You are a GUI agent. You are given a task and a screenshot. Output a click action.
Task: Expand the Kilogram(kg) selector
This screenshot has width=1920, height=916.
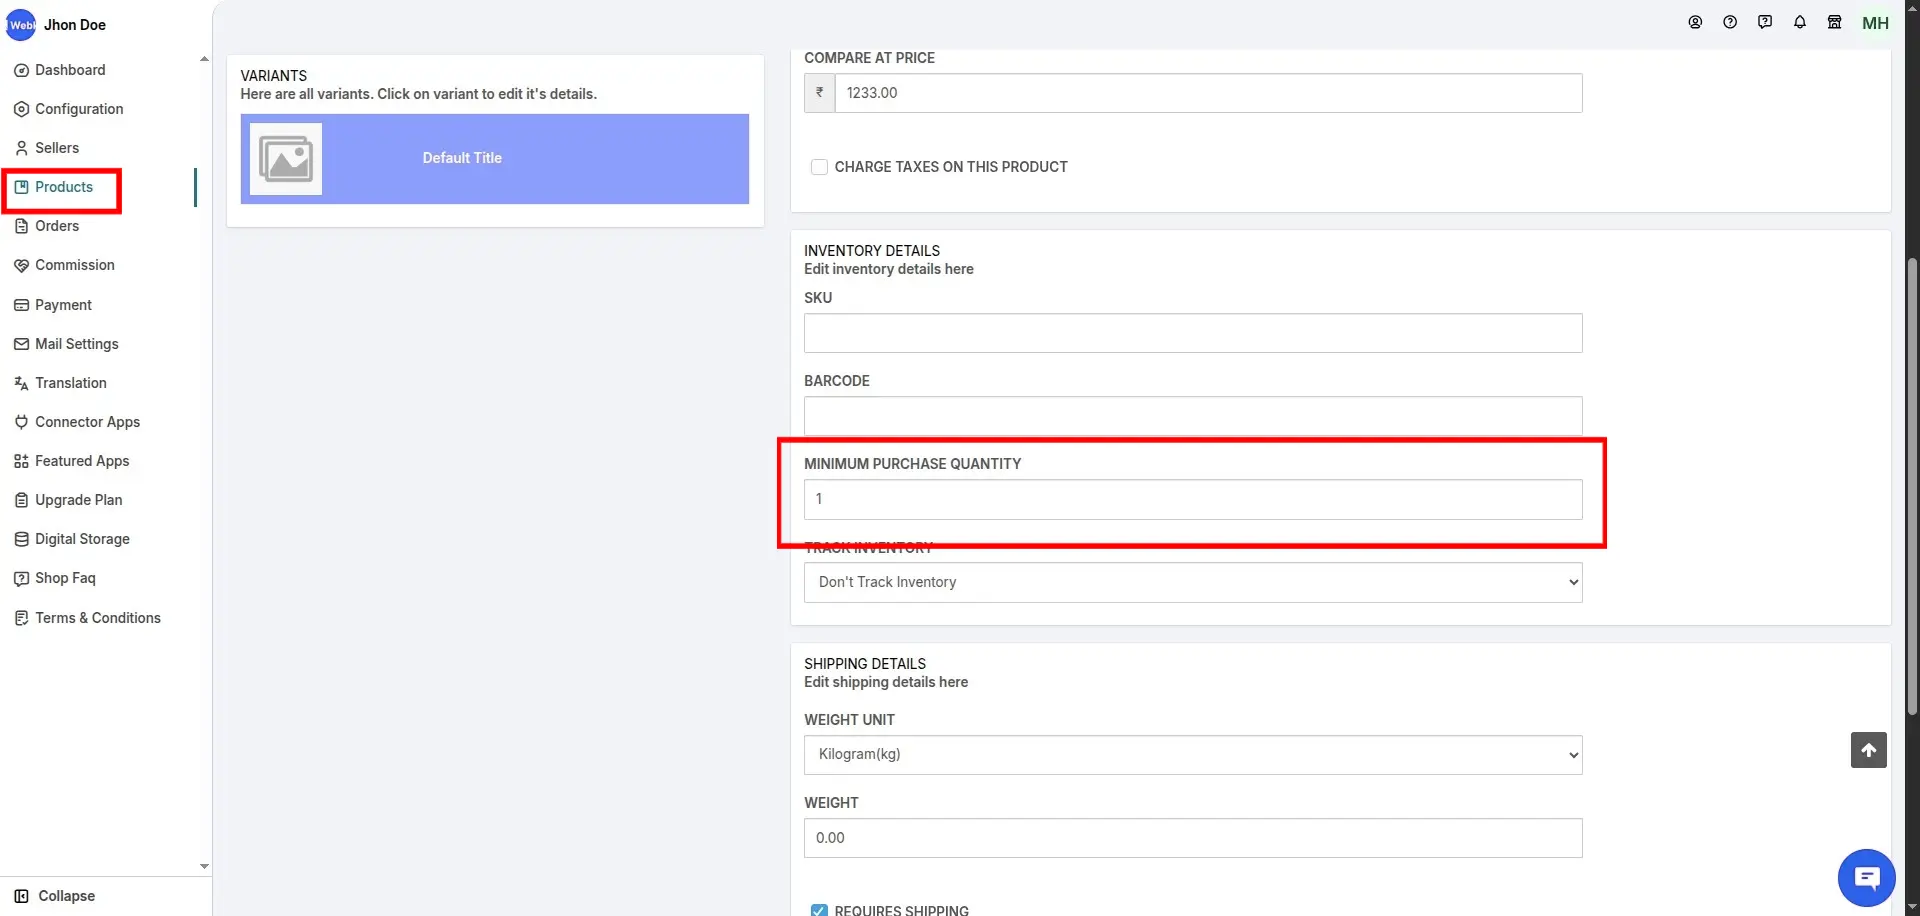point(1192,754)
